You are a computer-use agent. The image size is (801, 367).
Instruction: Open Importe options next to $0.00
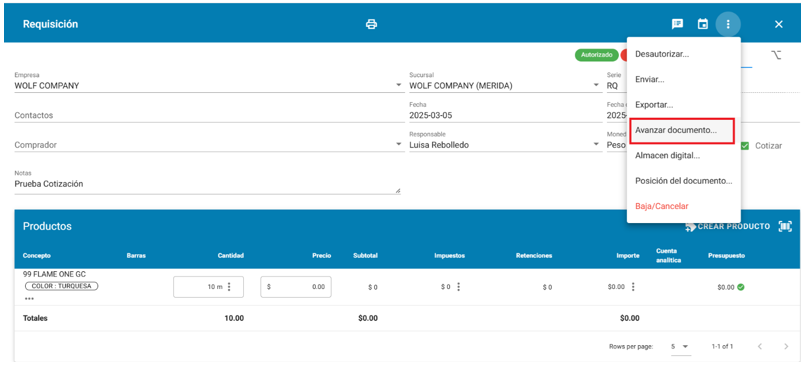tap(633, 287)
